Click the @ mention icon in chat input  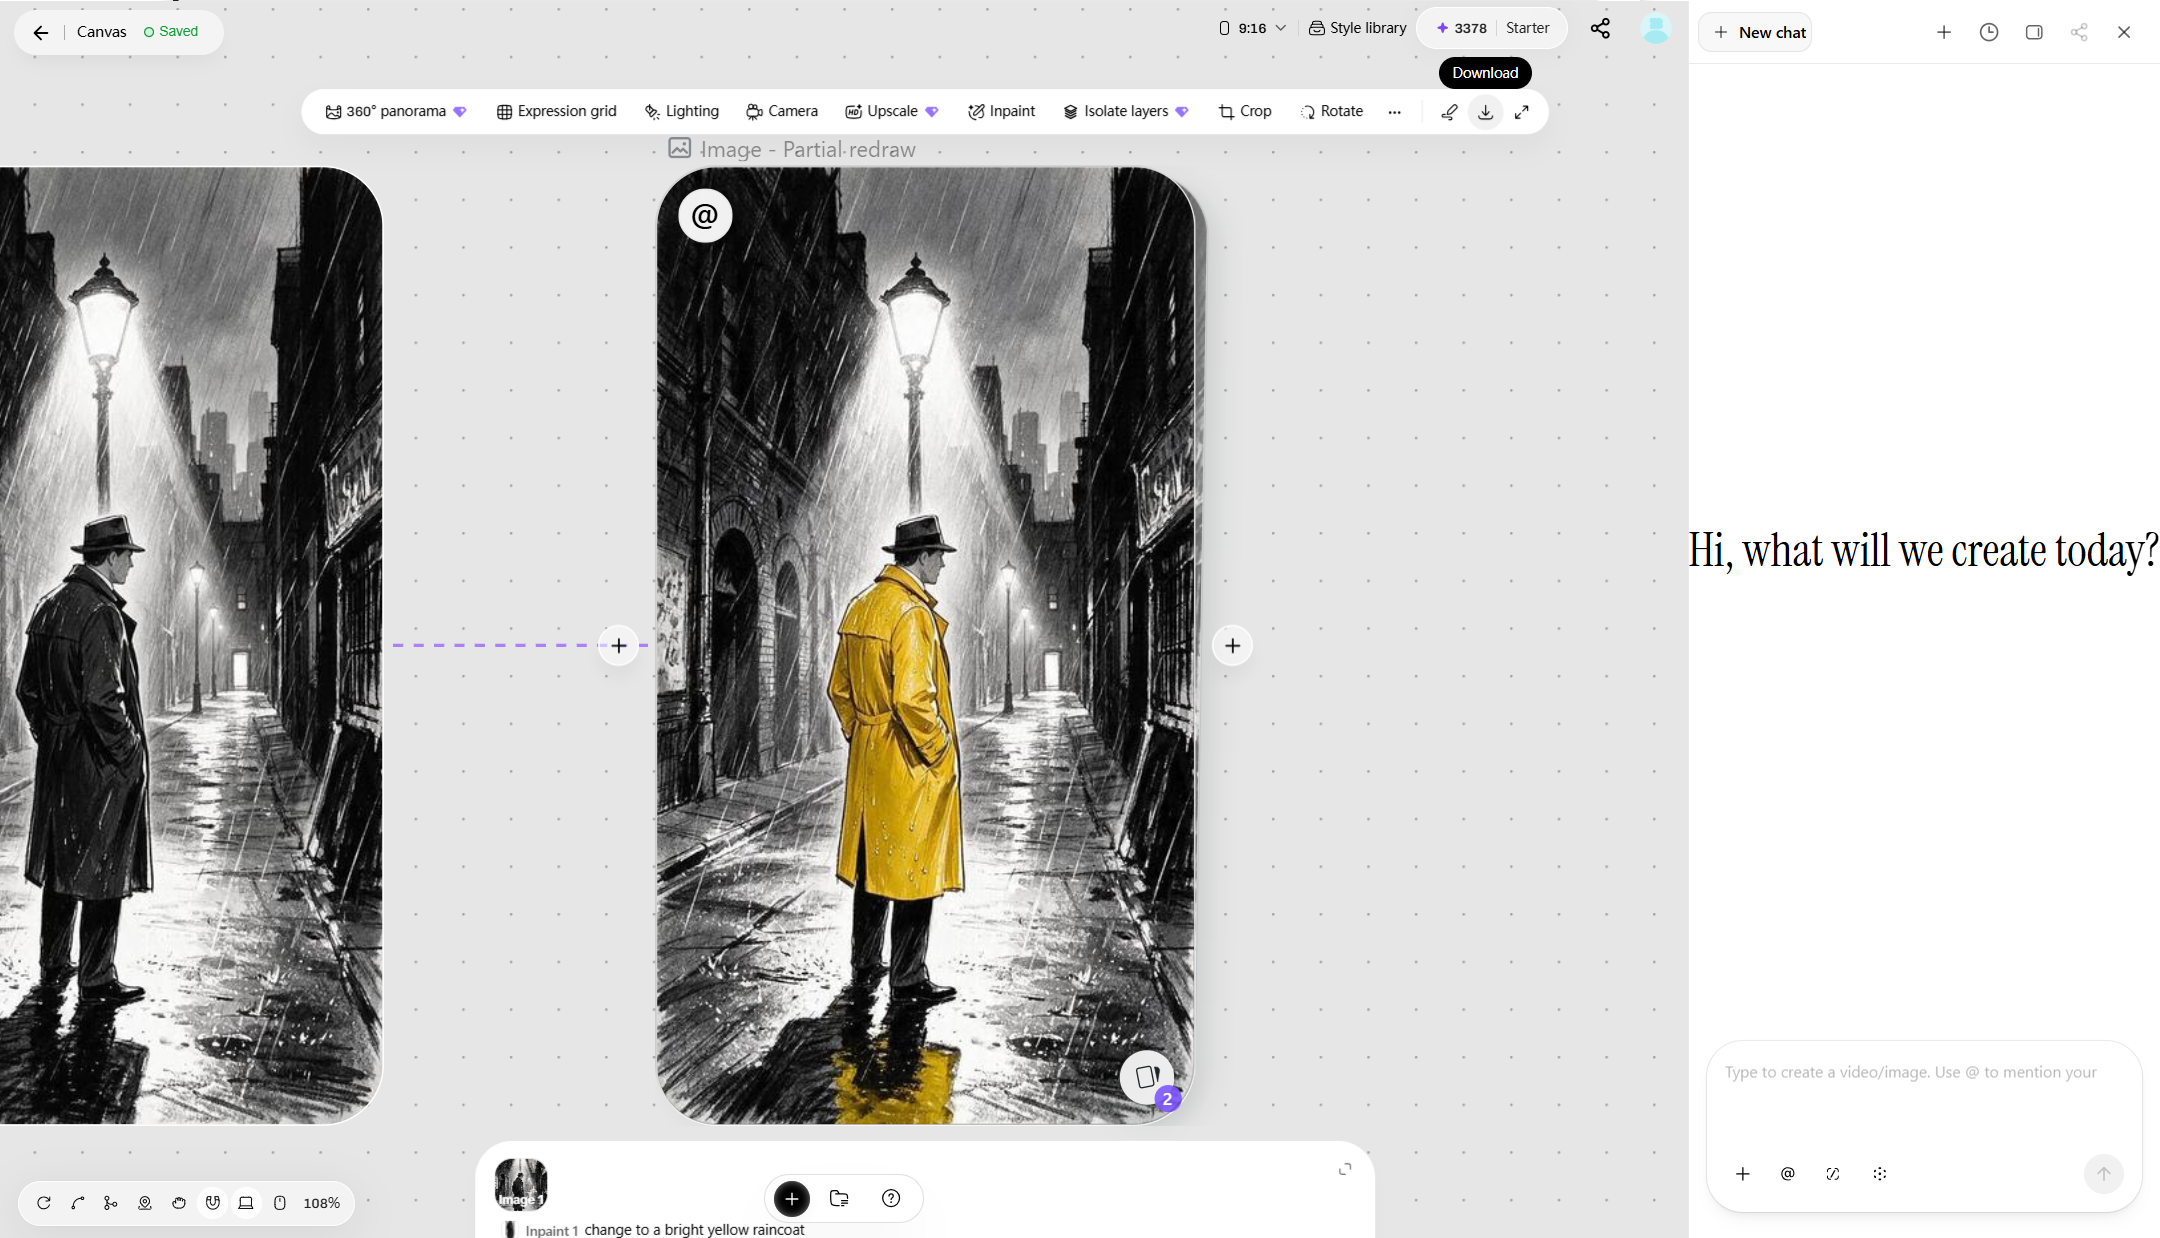(x=1788, y=1174)
